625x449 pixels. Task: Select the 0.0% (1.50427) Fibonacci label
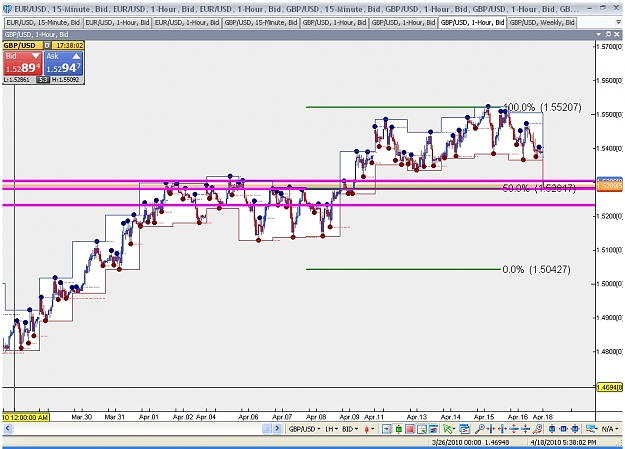pyautogui.click(x=536, y=270)
